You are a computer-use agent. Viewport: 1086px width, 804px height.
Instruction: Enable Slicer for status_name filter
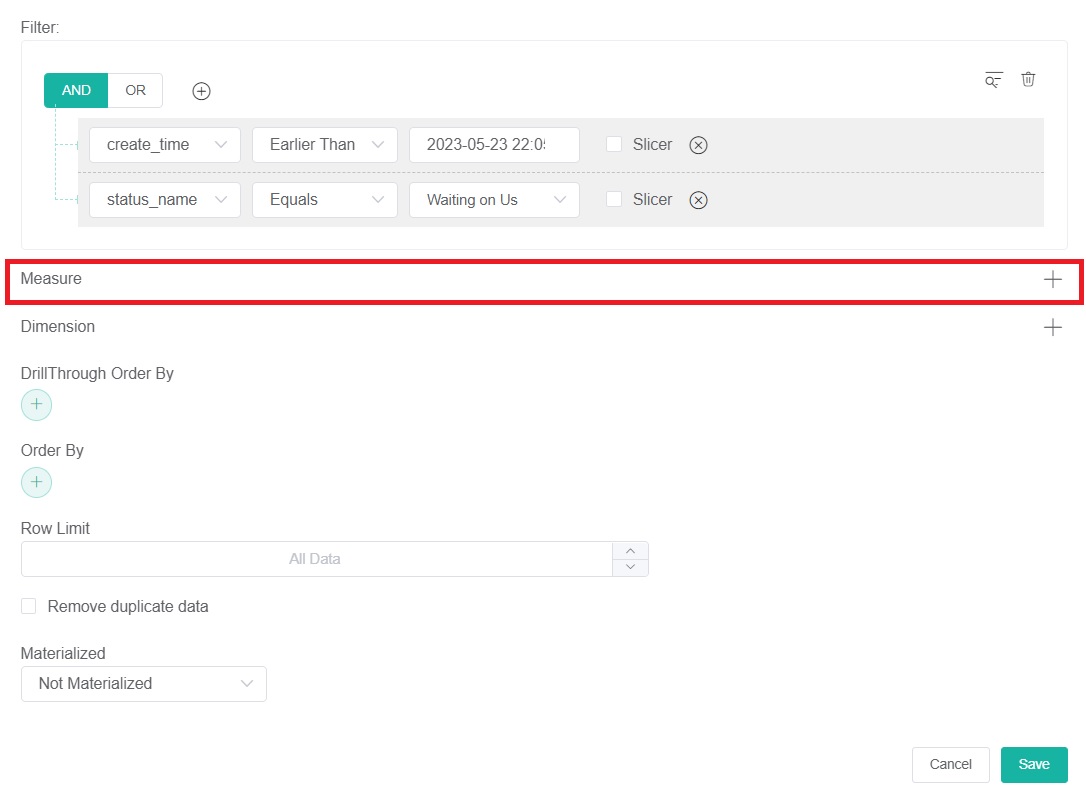click(x=614, y=199)
